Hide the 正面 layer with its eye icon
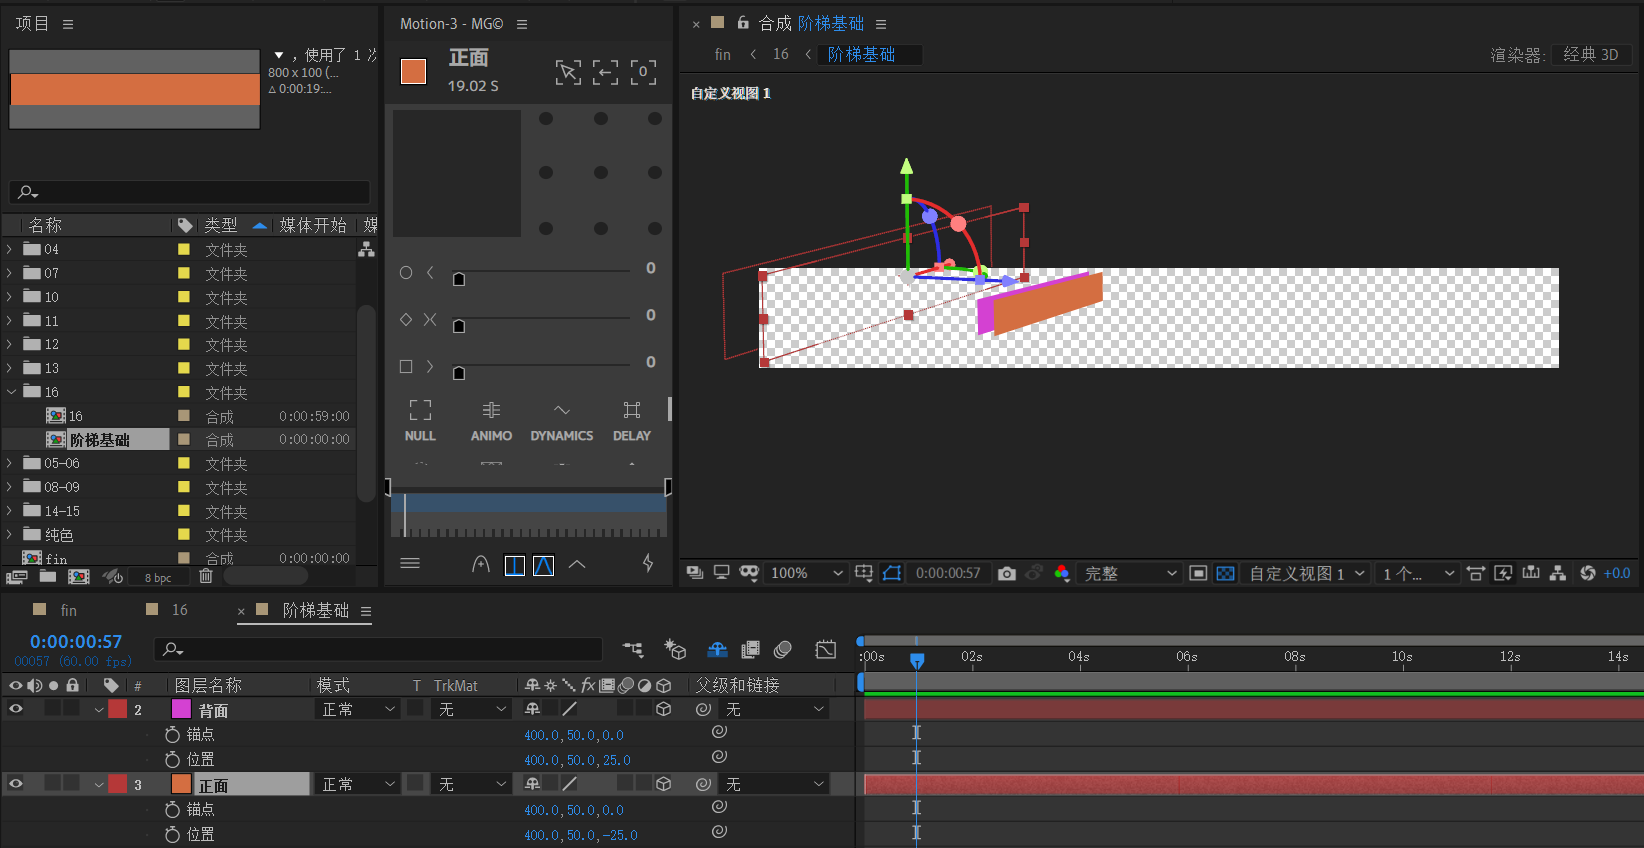 16,784
